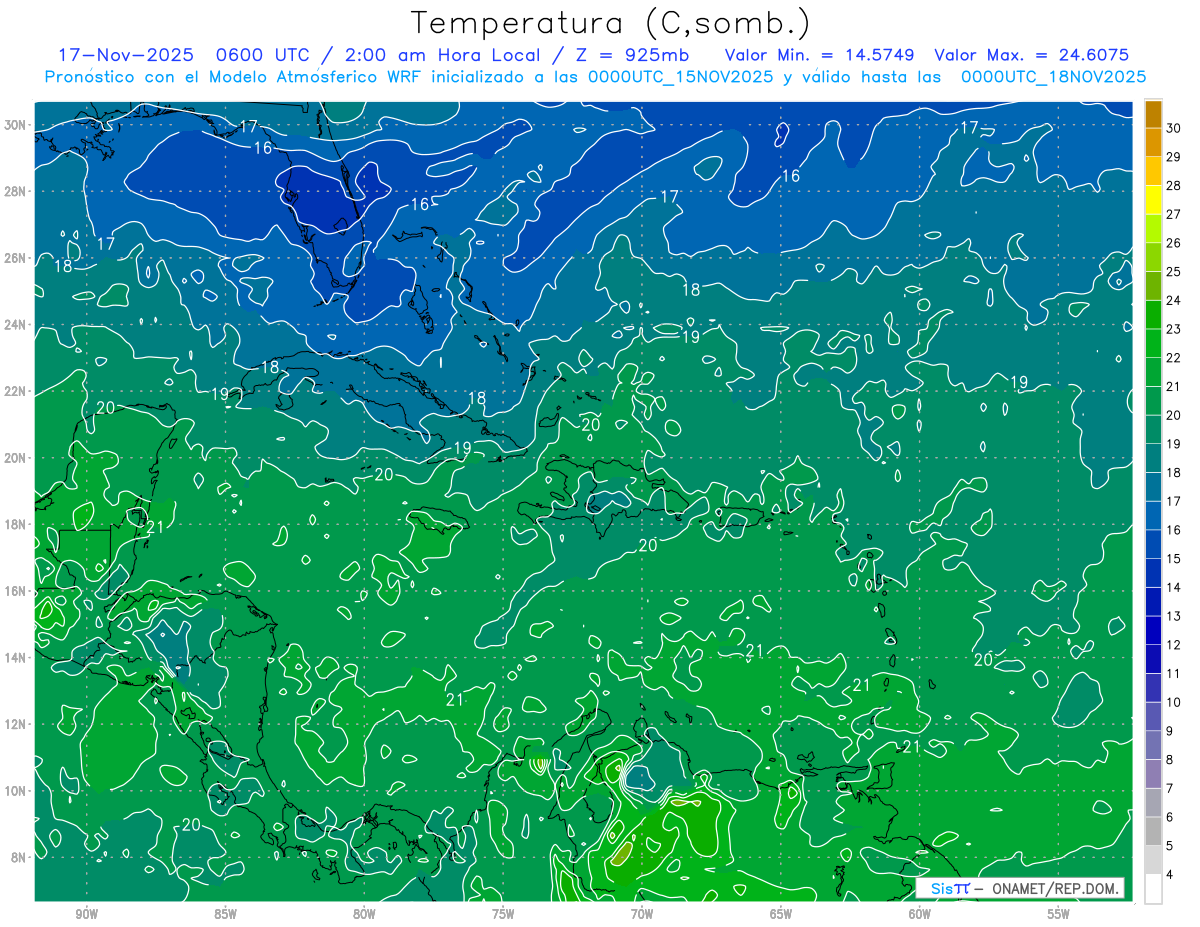The image size is (1200, 927).
Task: Click the color bar scale label "6"
Action: (1170, 817)
